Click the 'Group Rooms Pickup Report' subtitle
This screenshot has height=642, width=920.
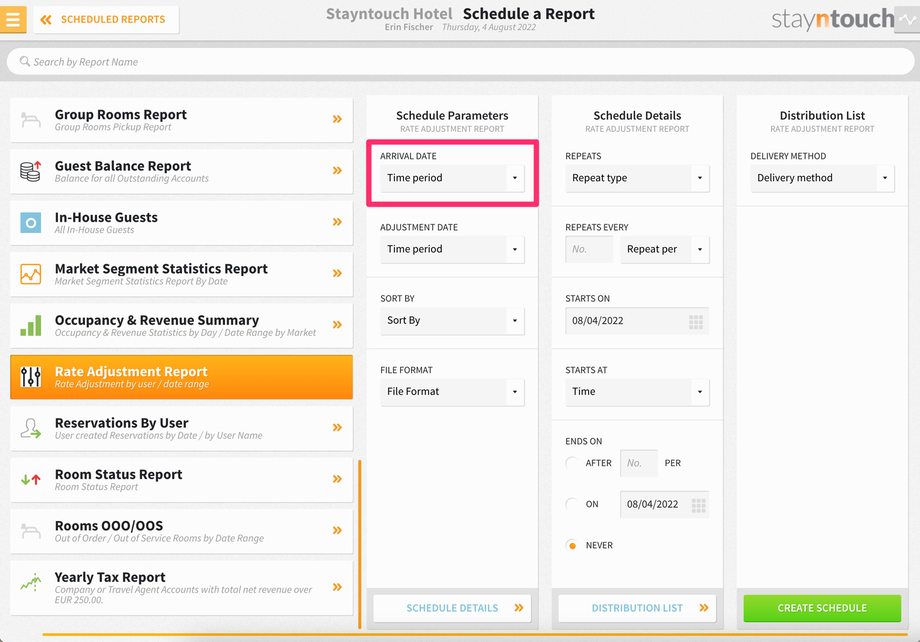tap(113, 127)
